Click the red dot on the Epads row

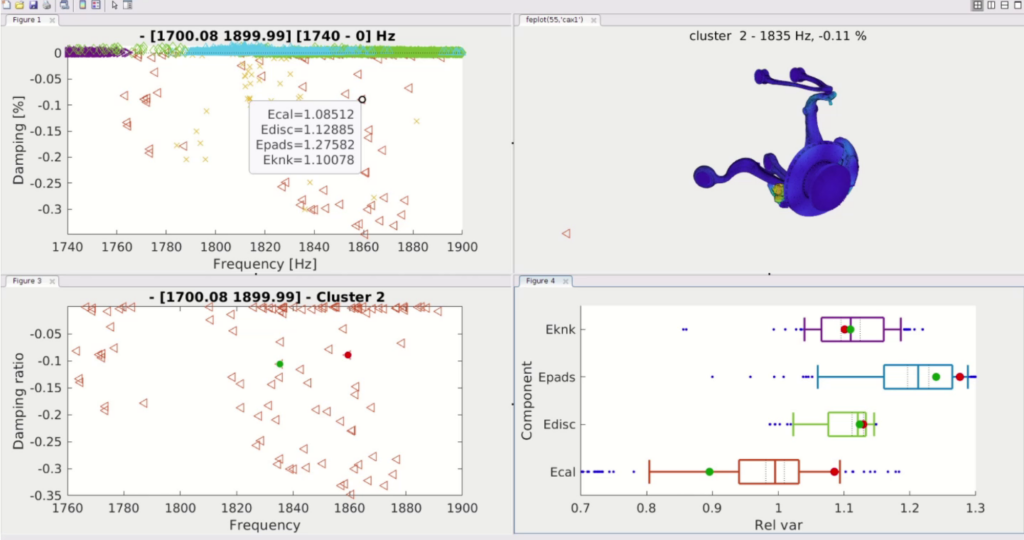coord(959,377)
